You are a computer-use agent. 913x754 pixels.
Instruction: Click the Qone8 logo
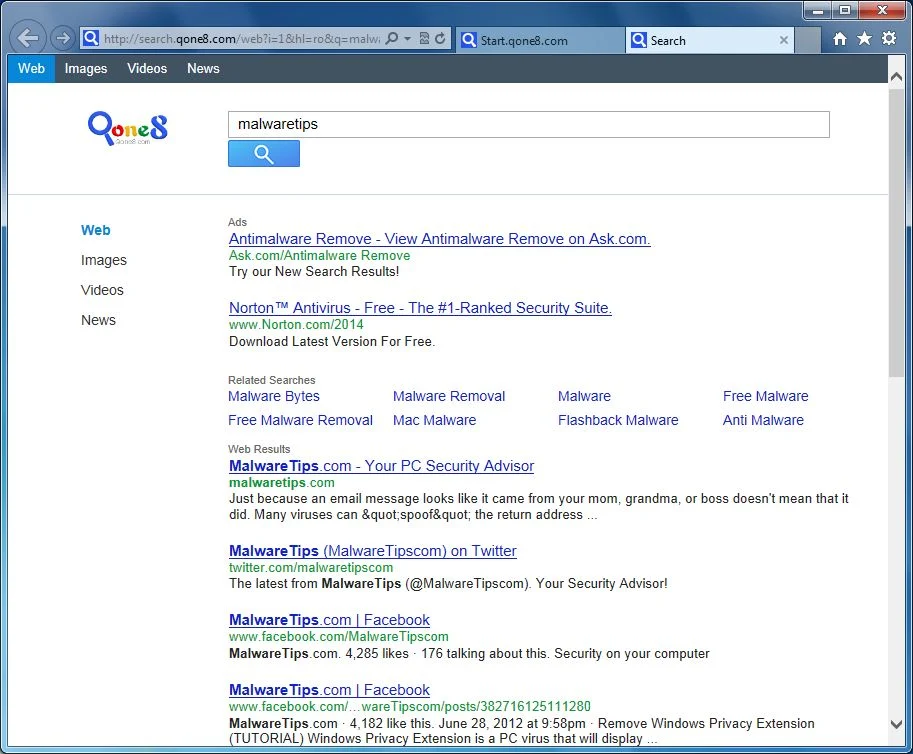pos(128,128)
